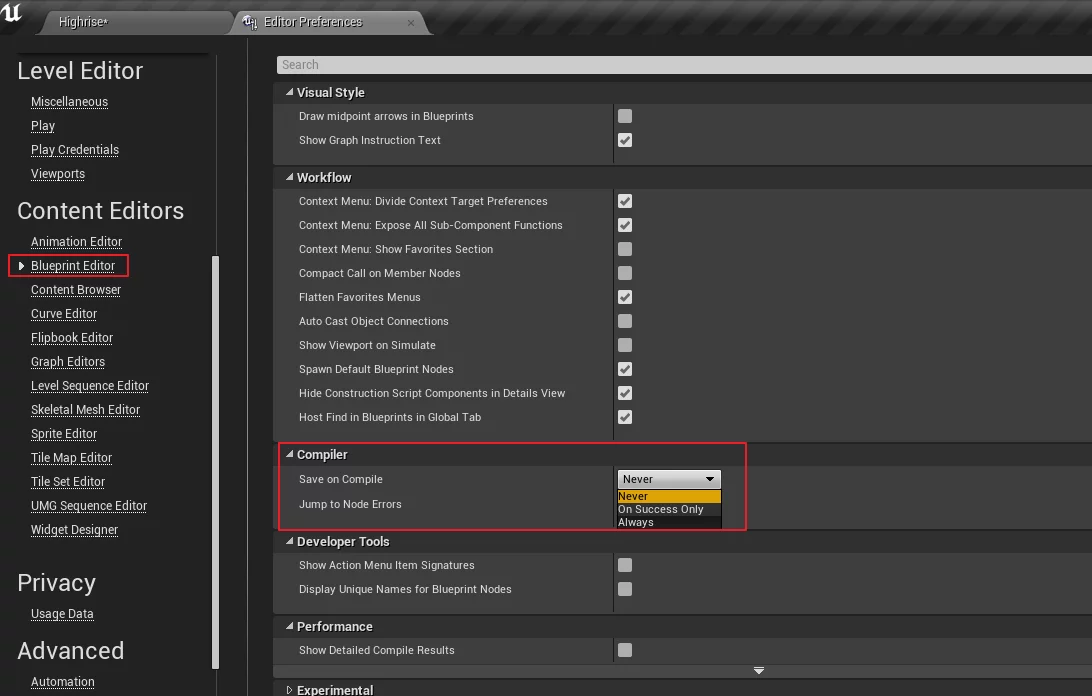Enable Auto Cast Object Connections checkbox
Viewport: 1092px width, 696px height.
click(x=625, y=321)
